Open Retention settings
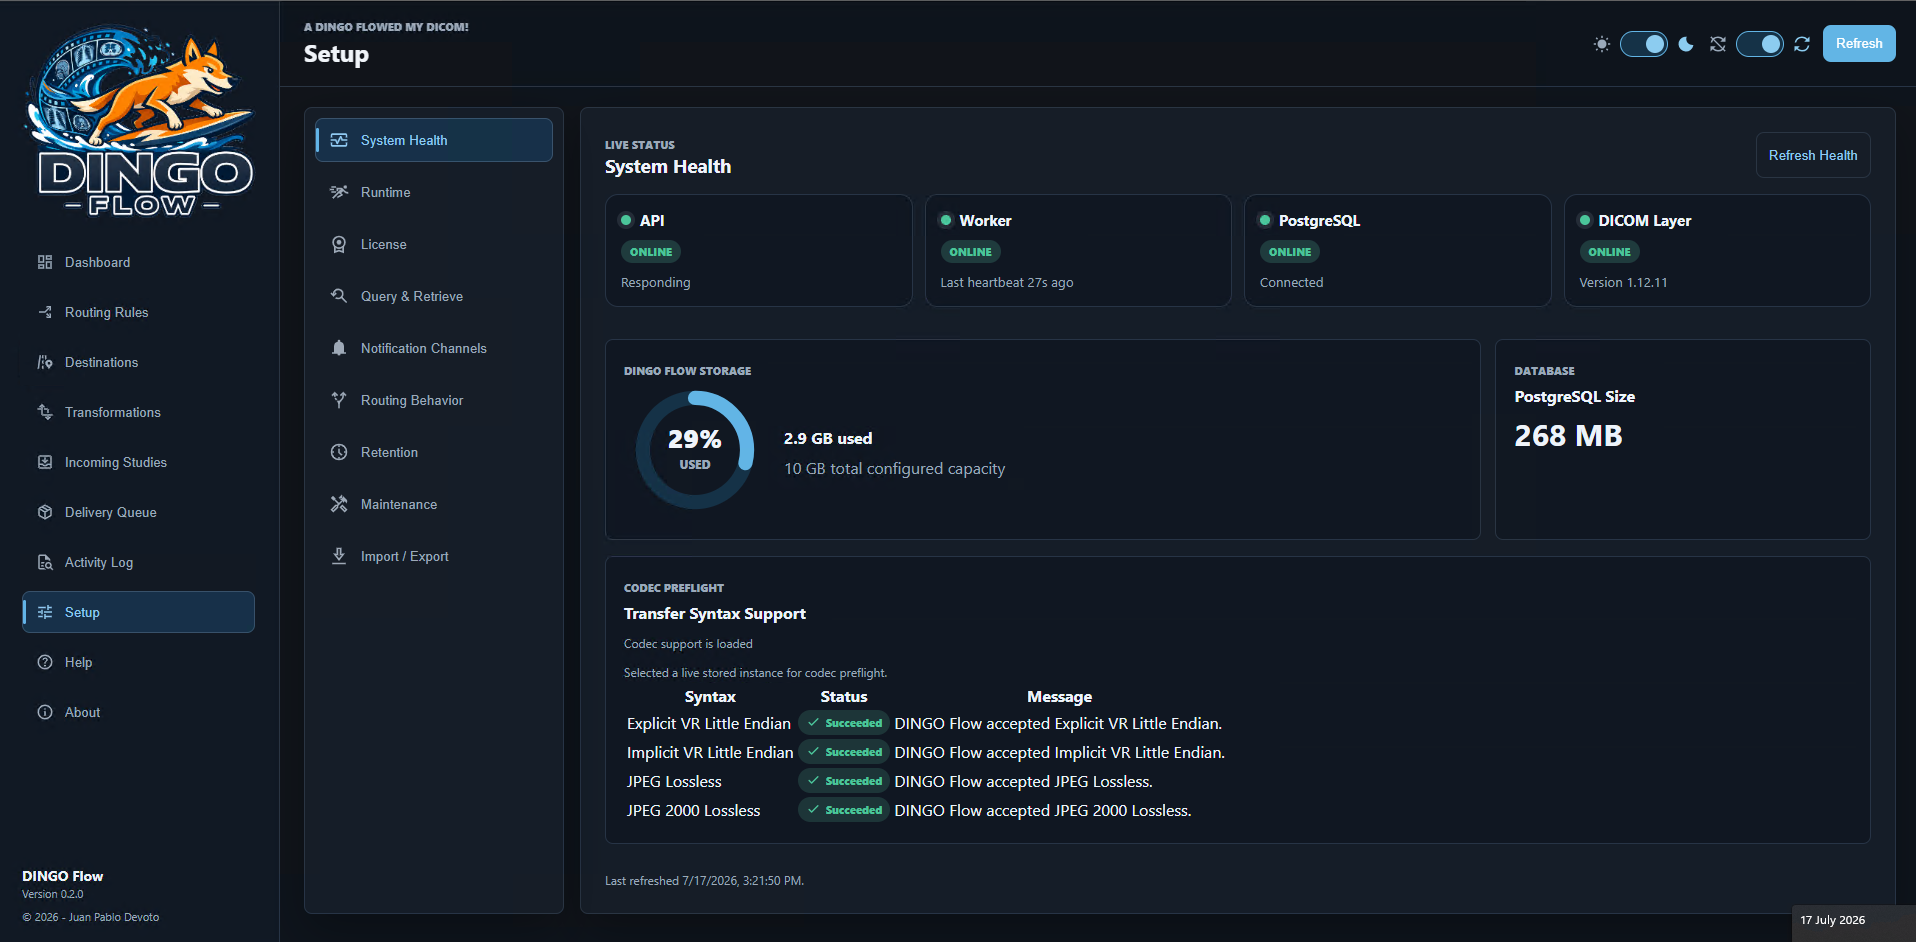The image size is (1916, 942). 434,452
